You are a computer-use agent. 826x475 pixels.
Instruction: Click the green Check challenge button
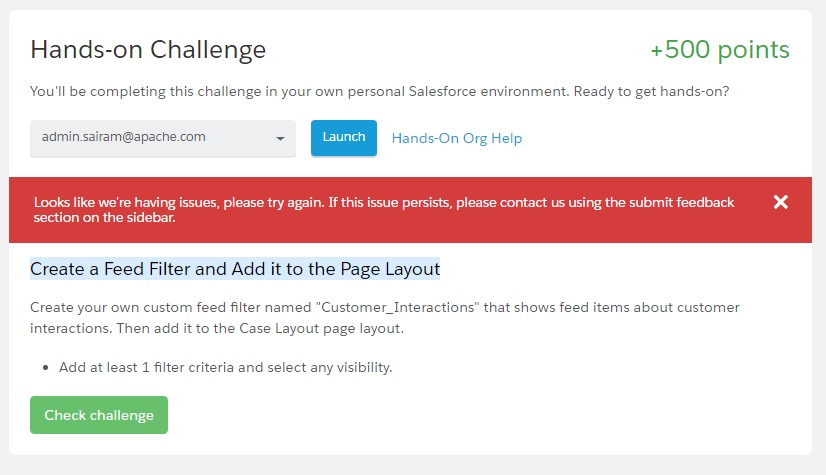(99, 415)
